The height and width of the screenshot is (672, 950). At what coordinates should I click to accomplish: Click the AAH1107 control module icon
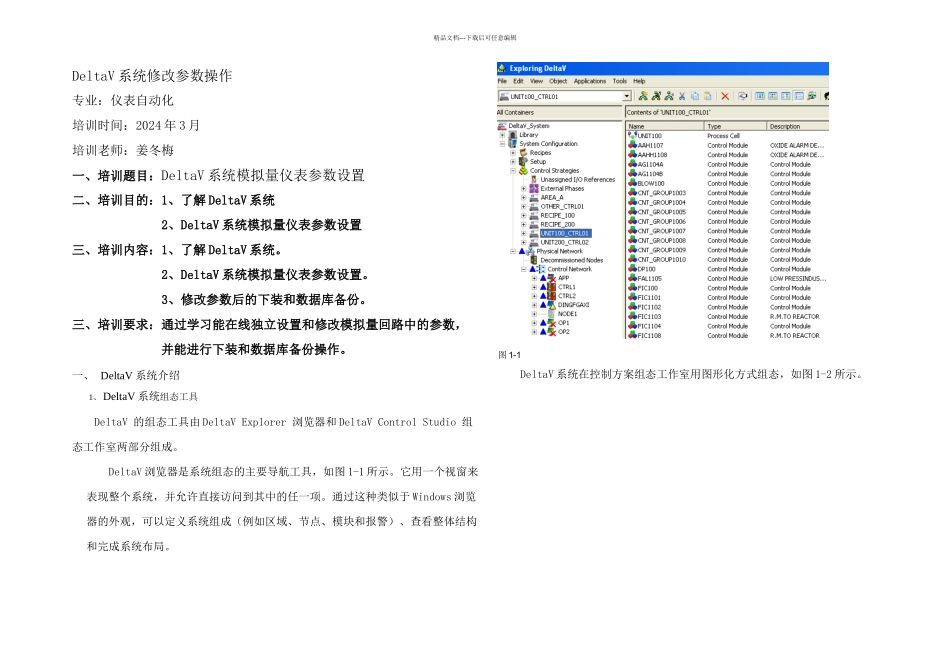pyautogui.click(x=633, y=145)
